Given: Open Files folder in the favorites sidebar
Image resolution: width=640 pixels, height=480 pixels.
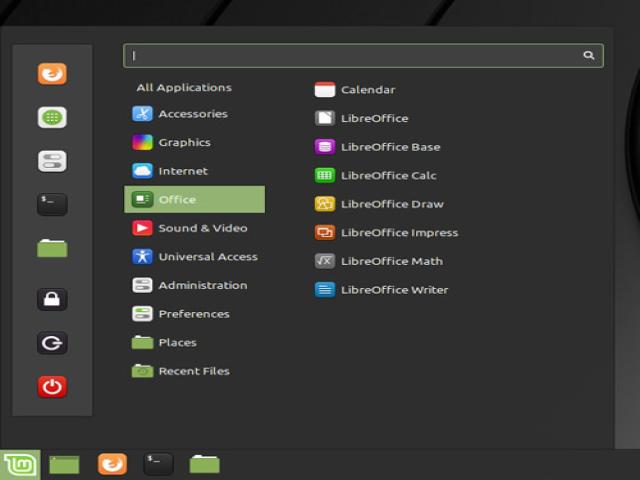Looking at the screenshot, I should click(52, 248).
